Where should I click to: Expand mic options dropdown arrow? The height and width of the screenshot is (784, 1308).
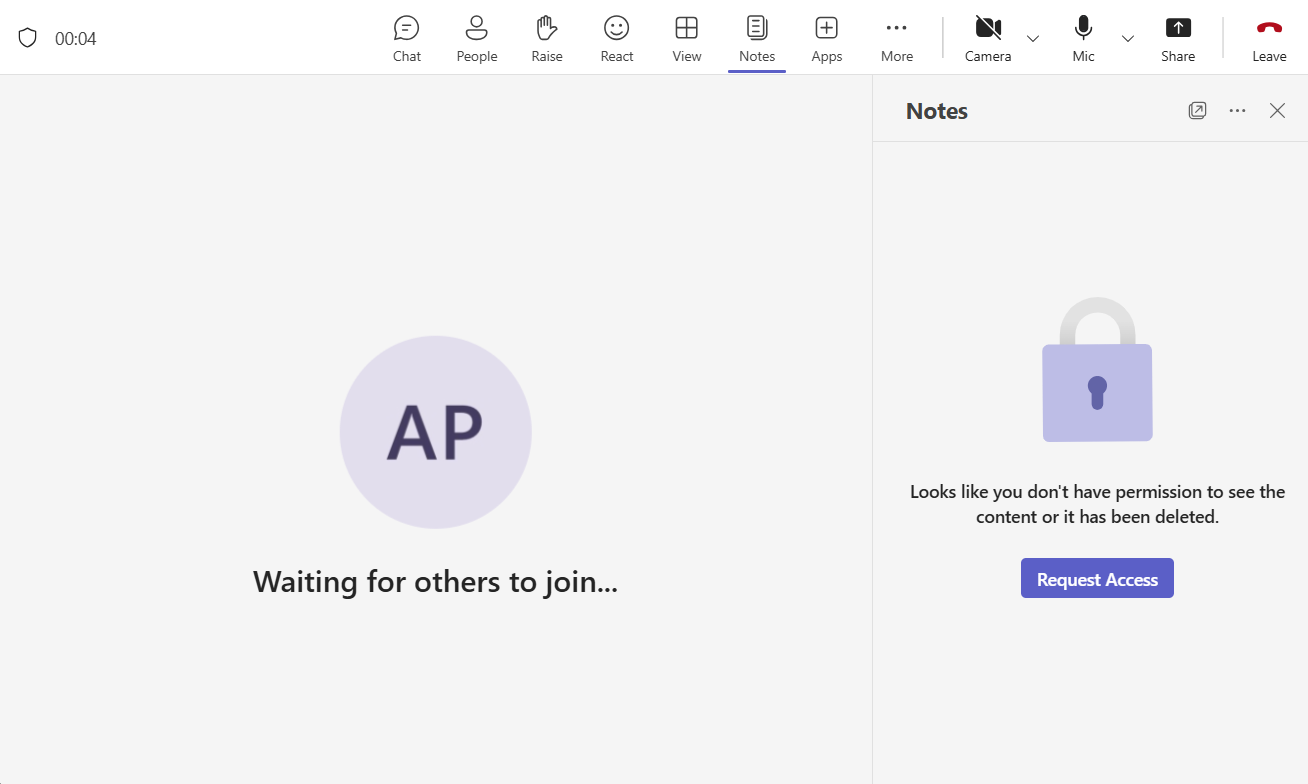point(1128,39)
